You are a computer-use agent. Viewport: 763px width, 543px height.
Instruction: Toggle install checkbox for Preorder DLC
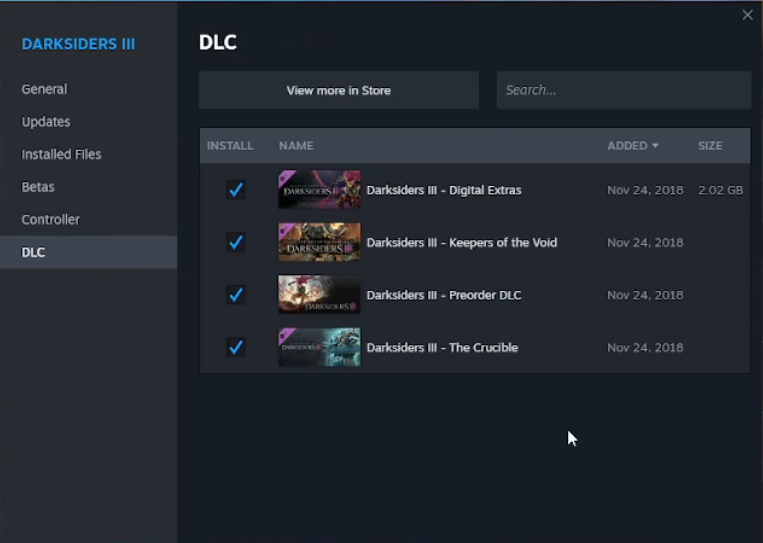point(236,295)
